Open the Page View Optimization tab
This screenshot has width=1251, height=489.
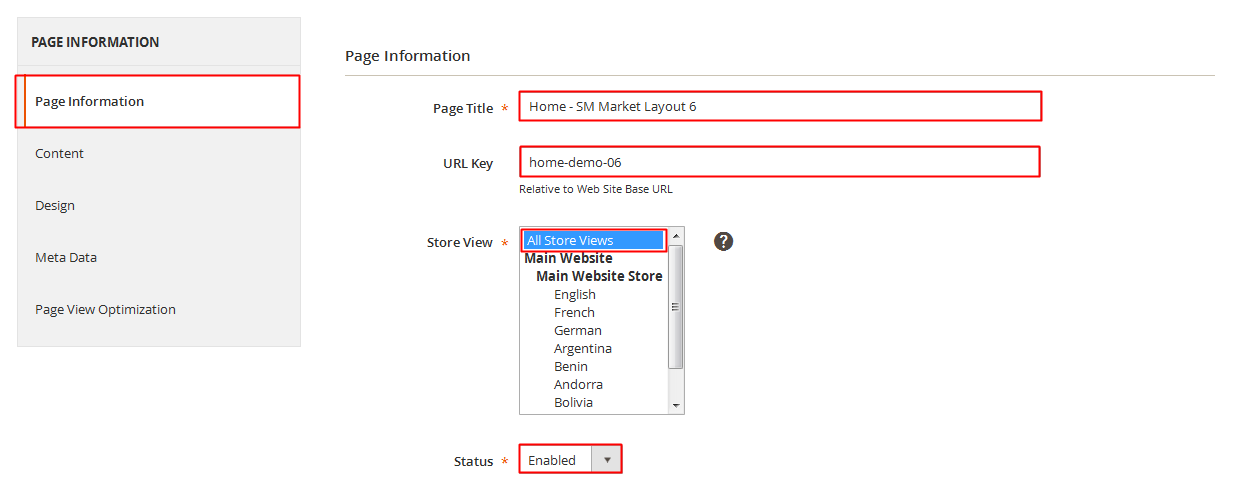click(158, 309)
